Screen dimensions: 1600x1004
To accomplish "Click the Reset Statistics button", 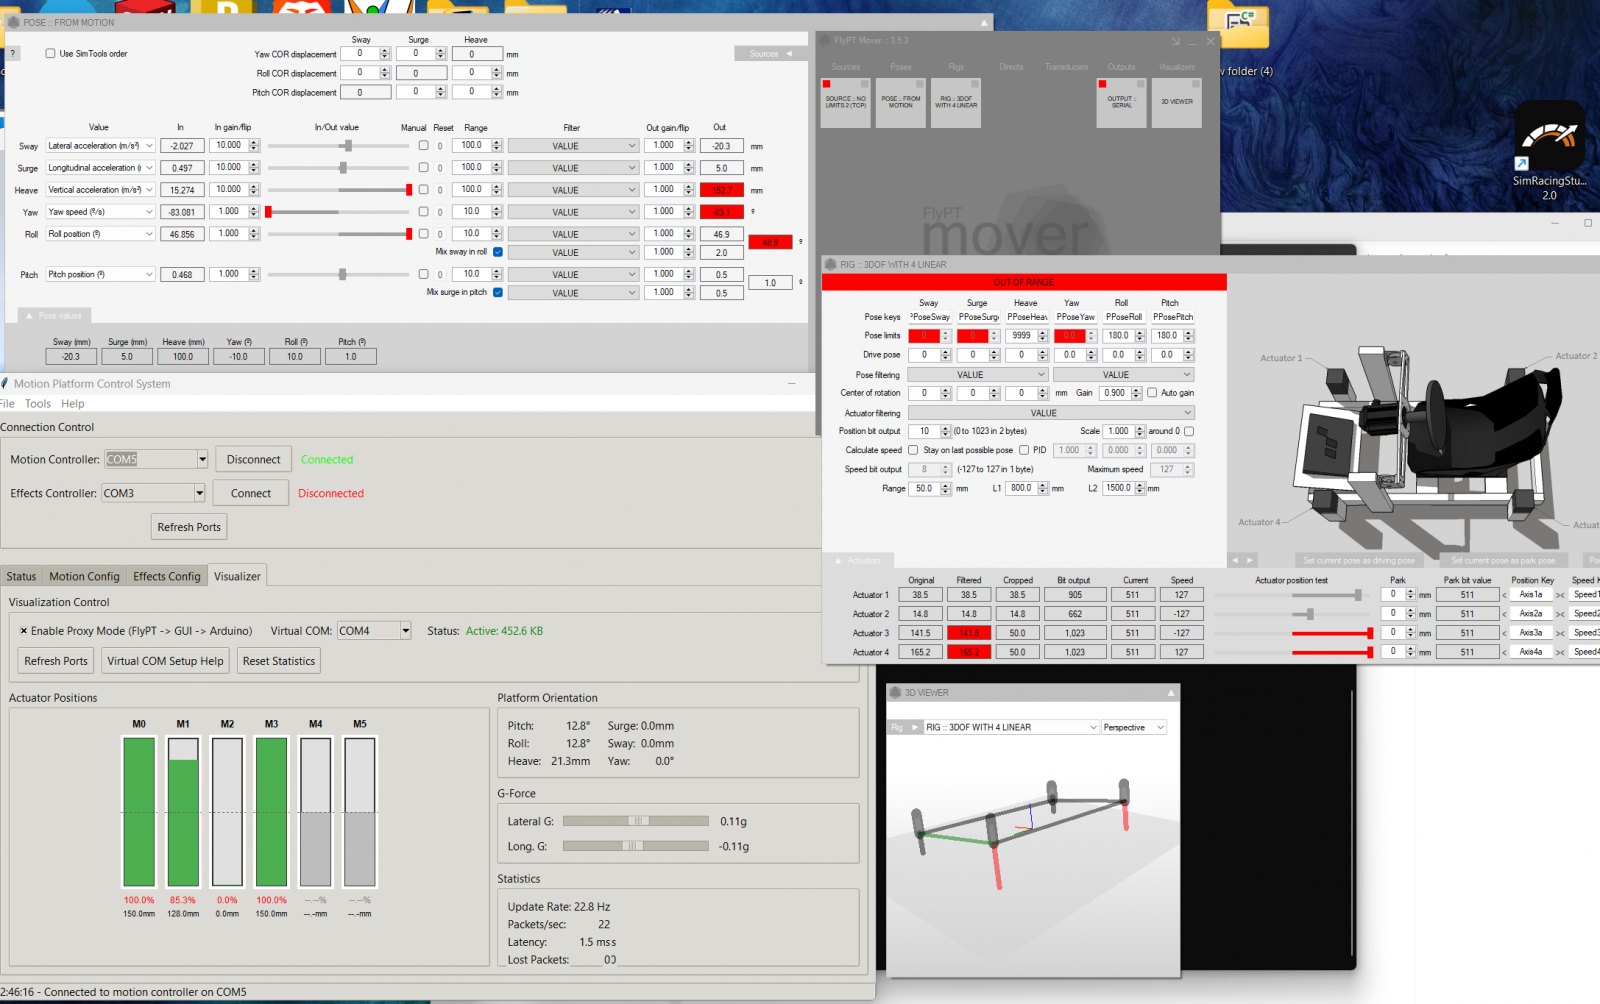I will pos(278,661).
